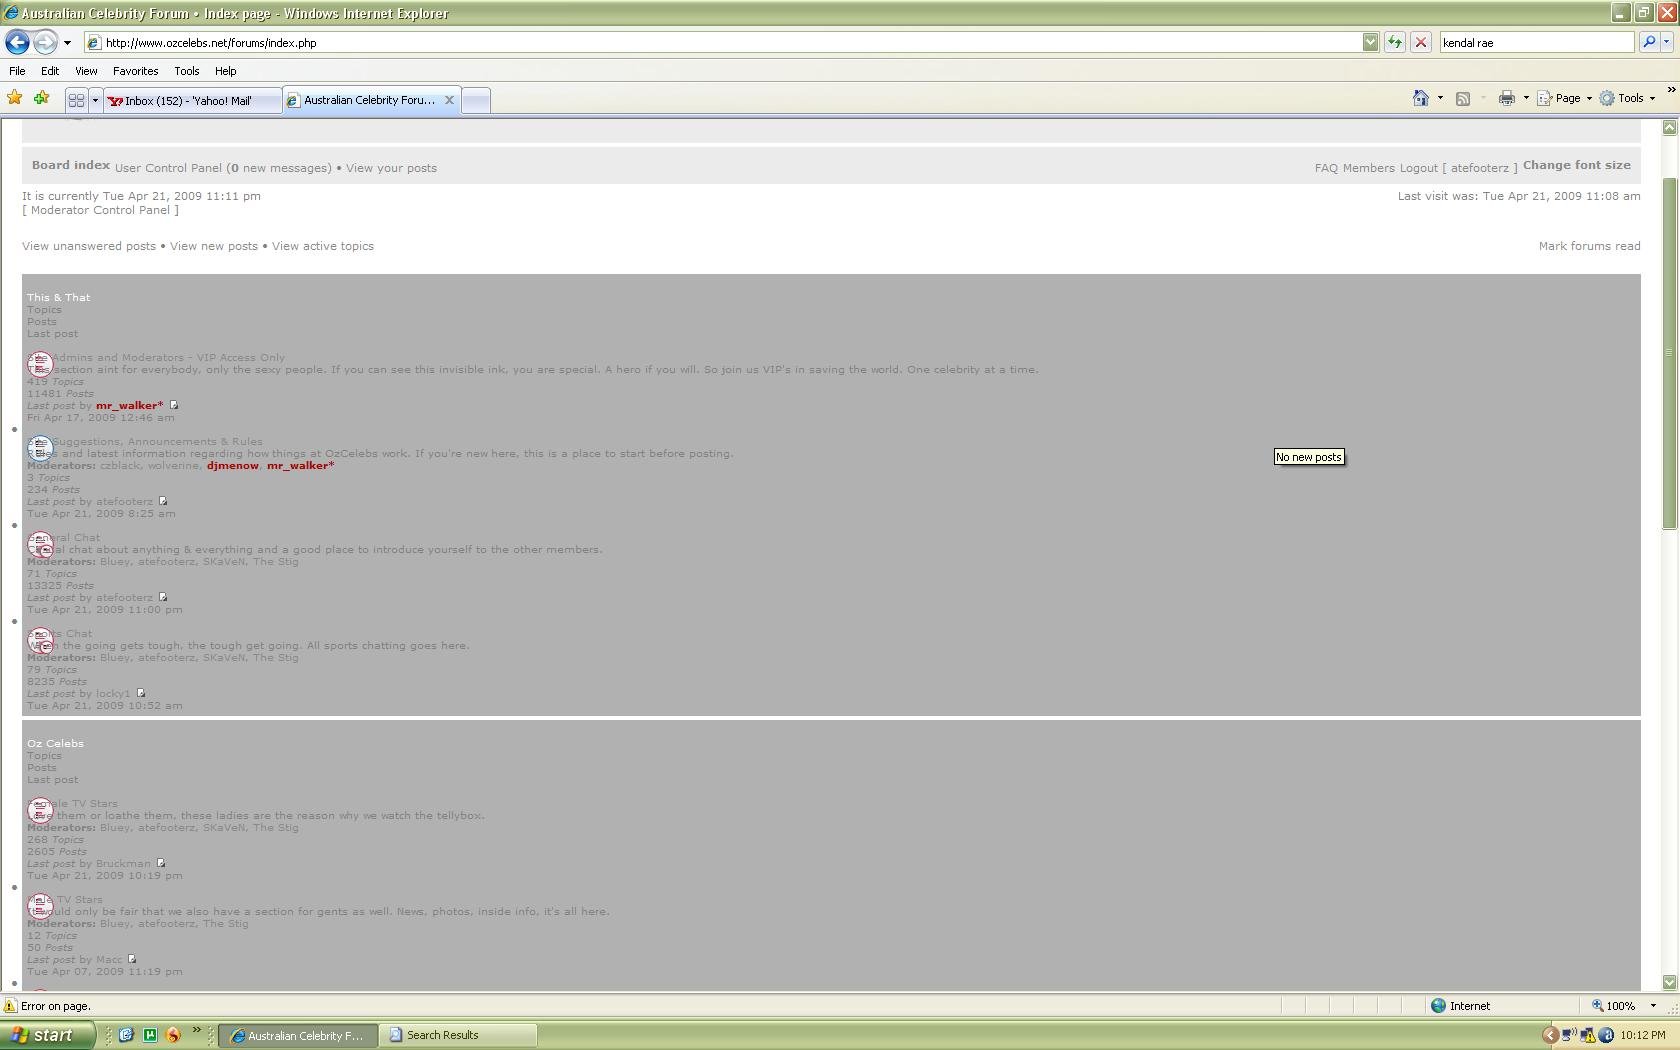Refresh the page with the green arrows
This screenshot has height=1050, width=1680.
click(1394, 43)
